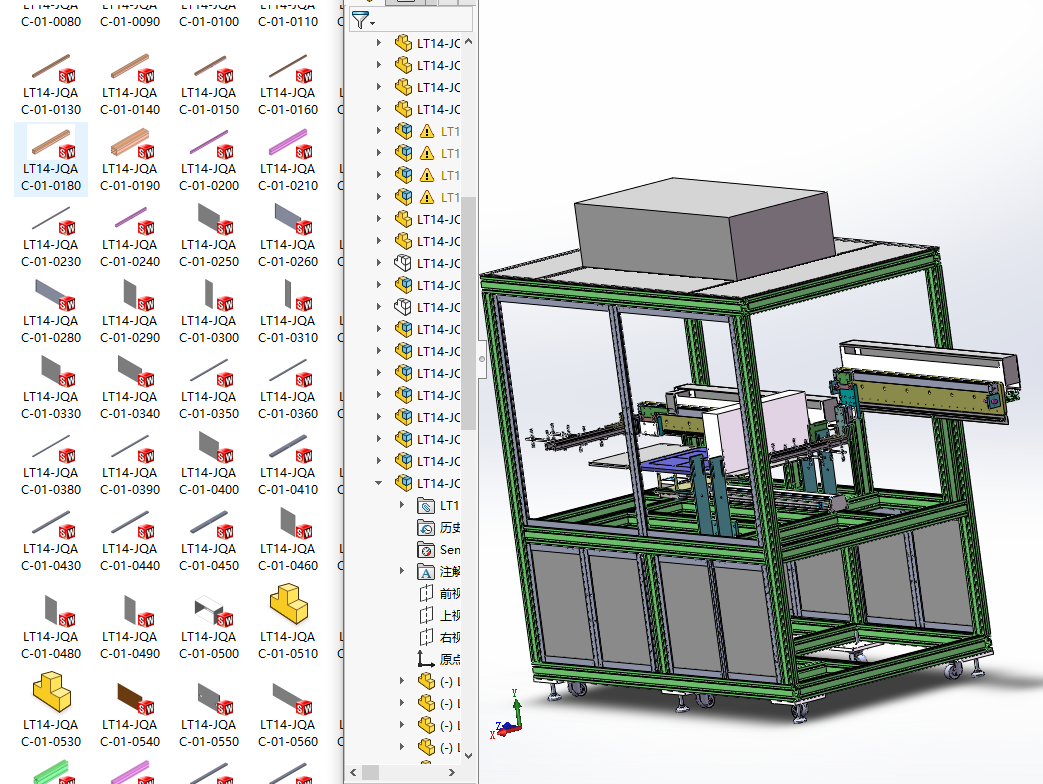Click the 历史 history folder icon
The width and height of the screenshot is (1043, 784).
tap(425, 528)
